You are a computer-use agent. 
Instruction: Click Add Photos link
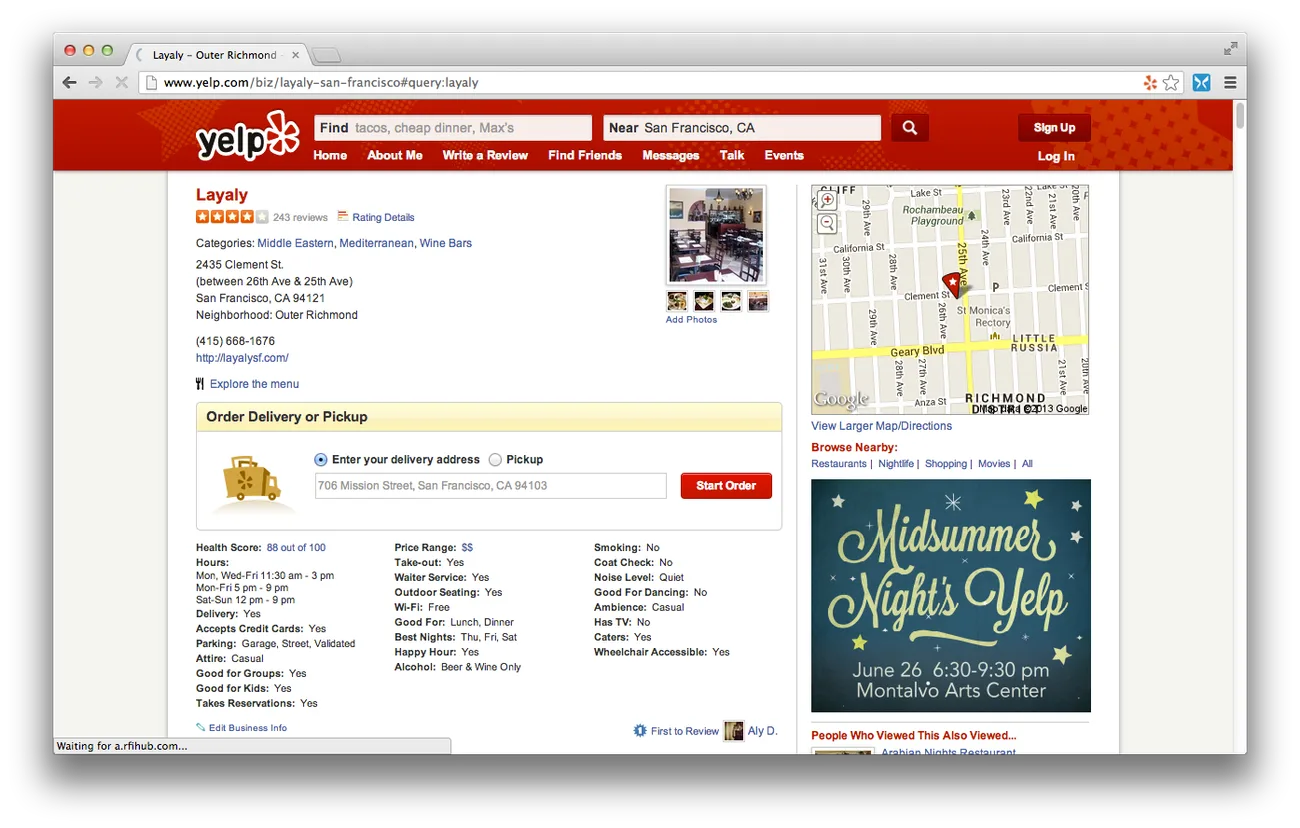pos(691,320)
